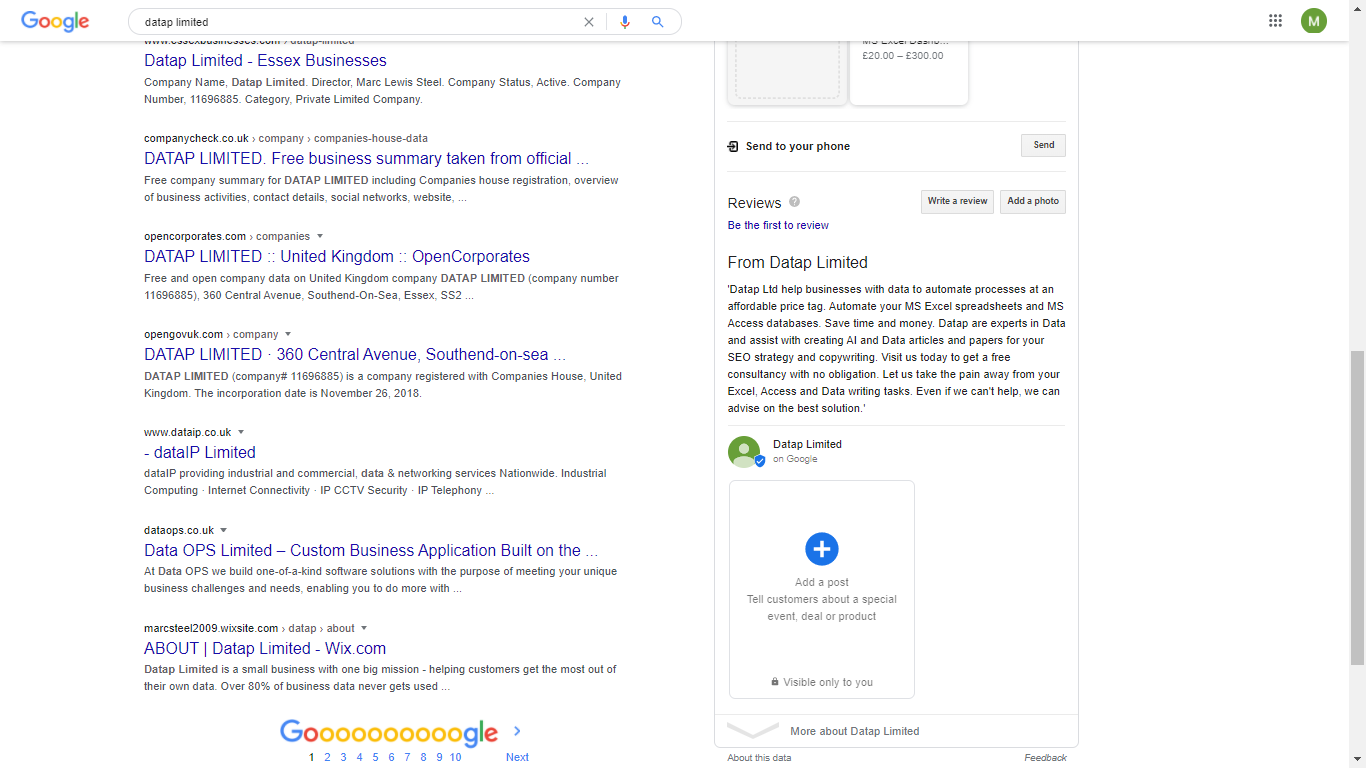1366x768 pixels.
Task: Open the Google apps grid icon
Action: point(1275,21)
